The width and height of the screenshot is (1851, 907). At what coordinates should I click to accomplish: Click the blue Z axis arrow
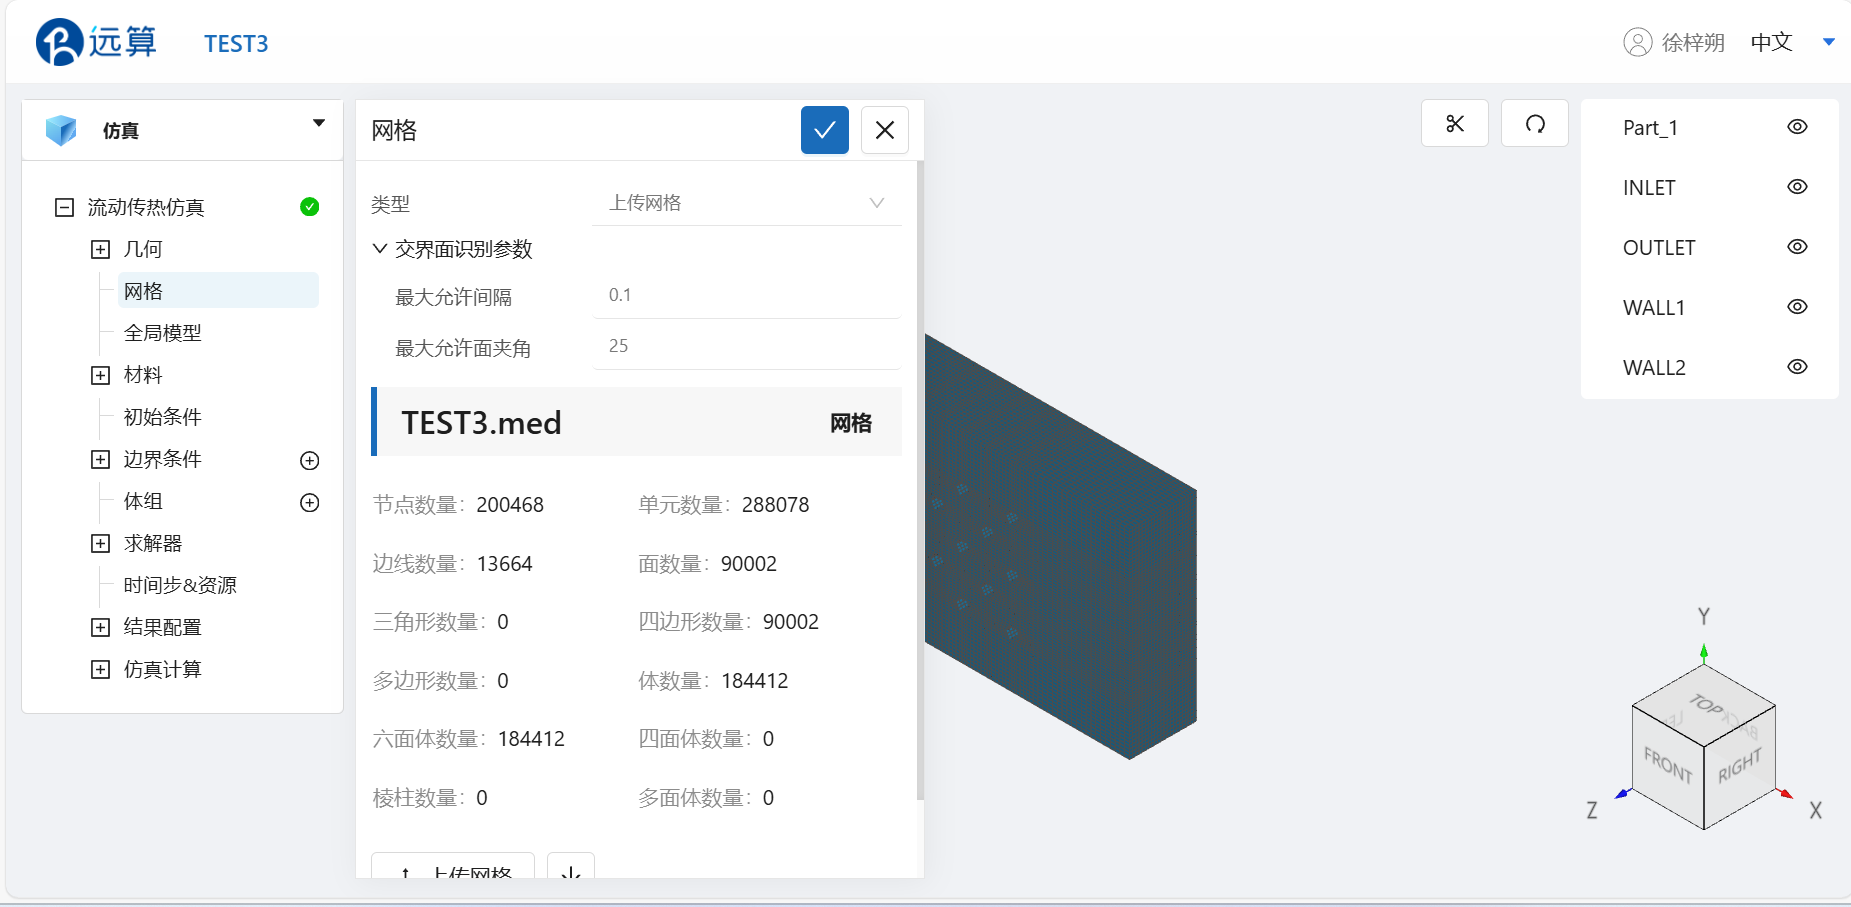tap(1624, 794)
